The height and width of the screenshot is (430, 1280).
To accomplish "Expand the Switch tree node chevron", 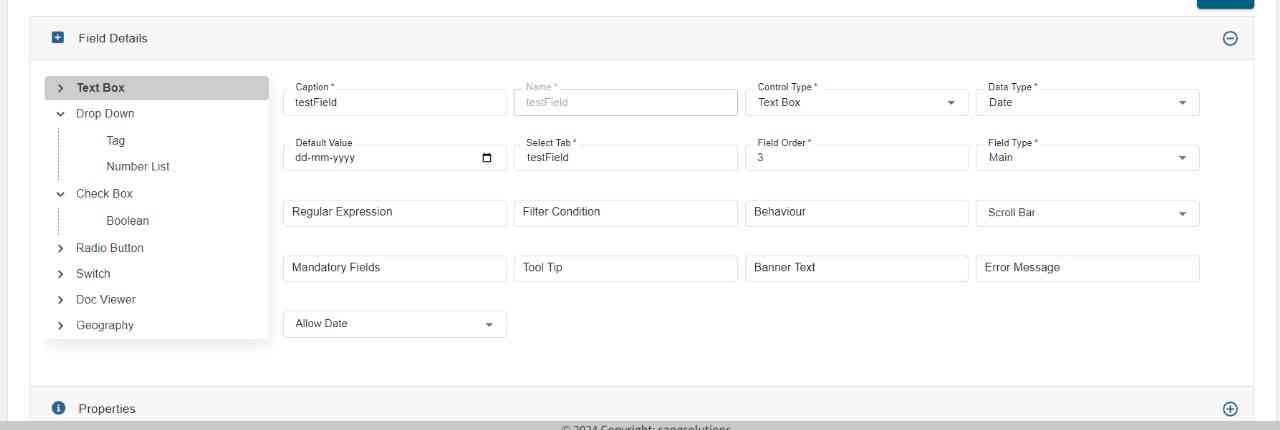I will [61, 274].
